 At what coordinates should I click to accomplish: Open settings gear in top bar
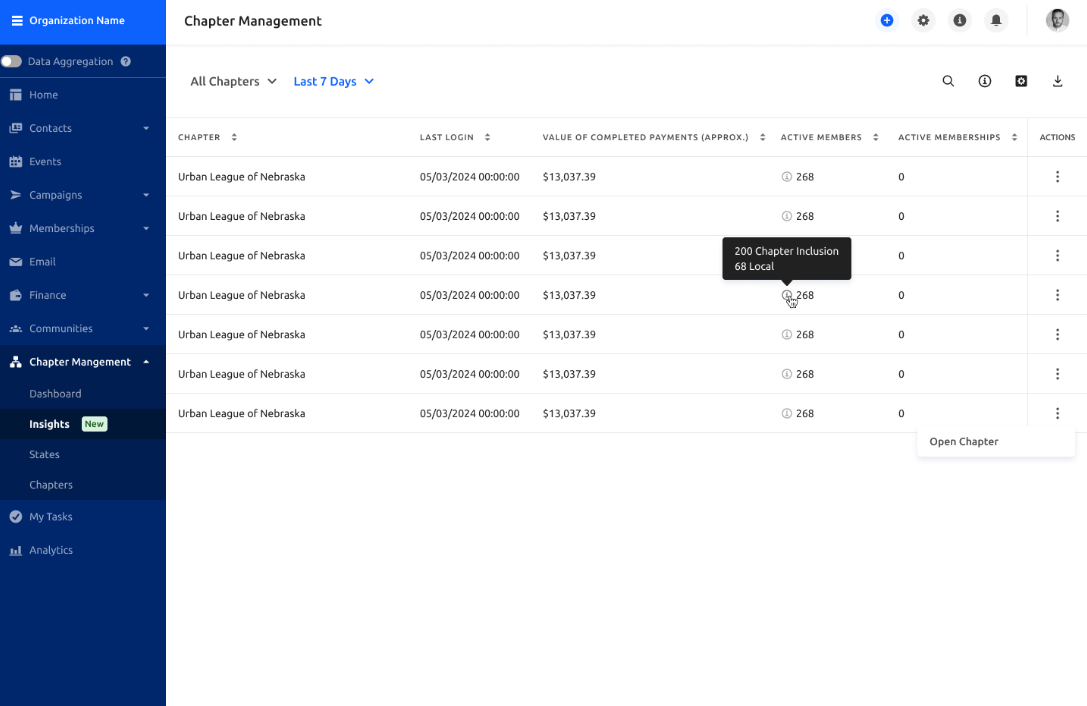click(923, 20)
